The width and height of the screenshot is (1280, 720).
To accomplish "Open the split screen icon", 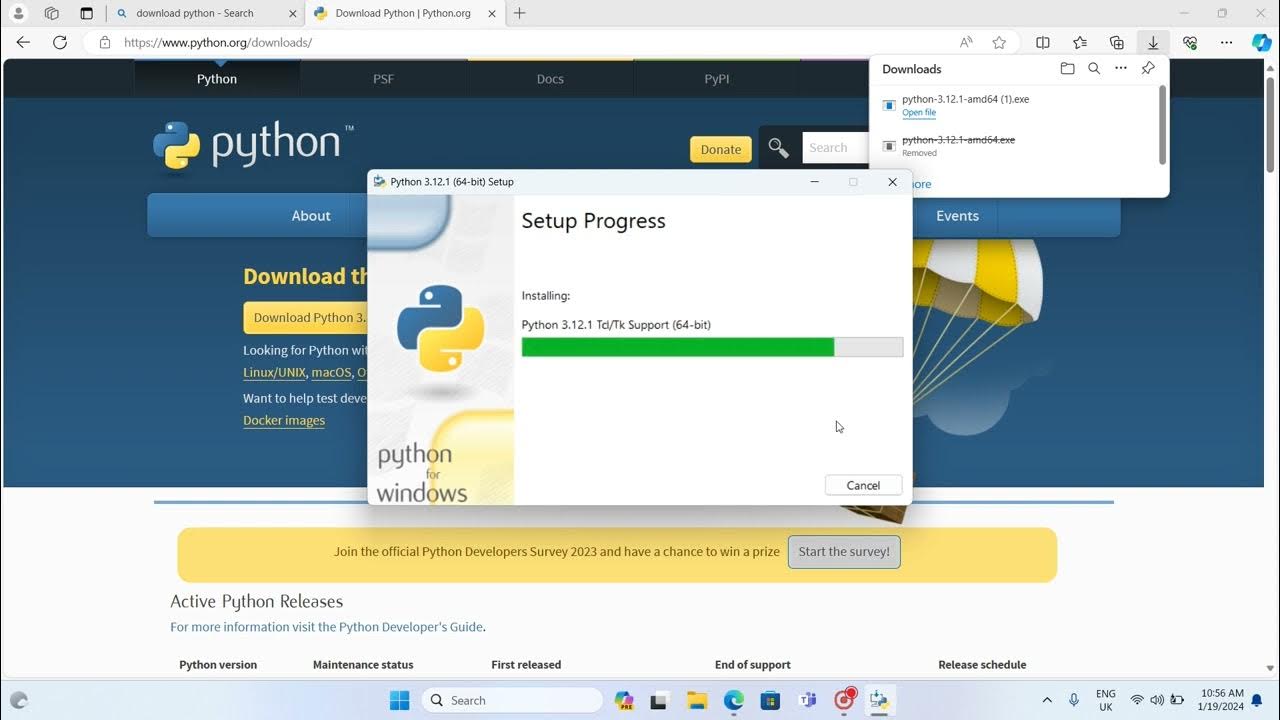I will tap(1043, 43).
